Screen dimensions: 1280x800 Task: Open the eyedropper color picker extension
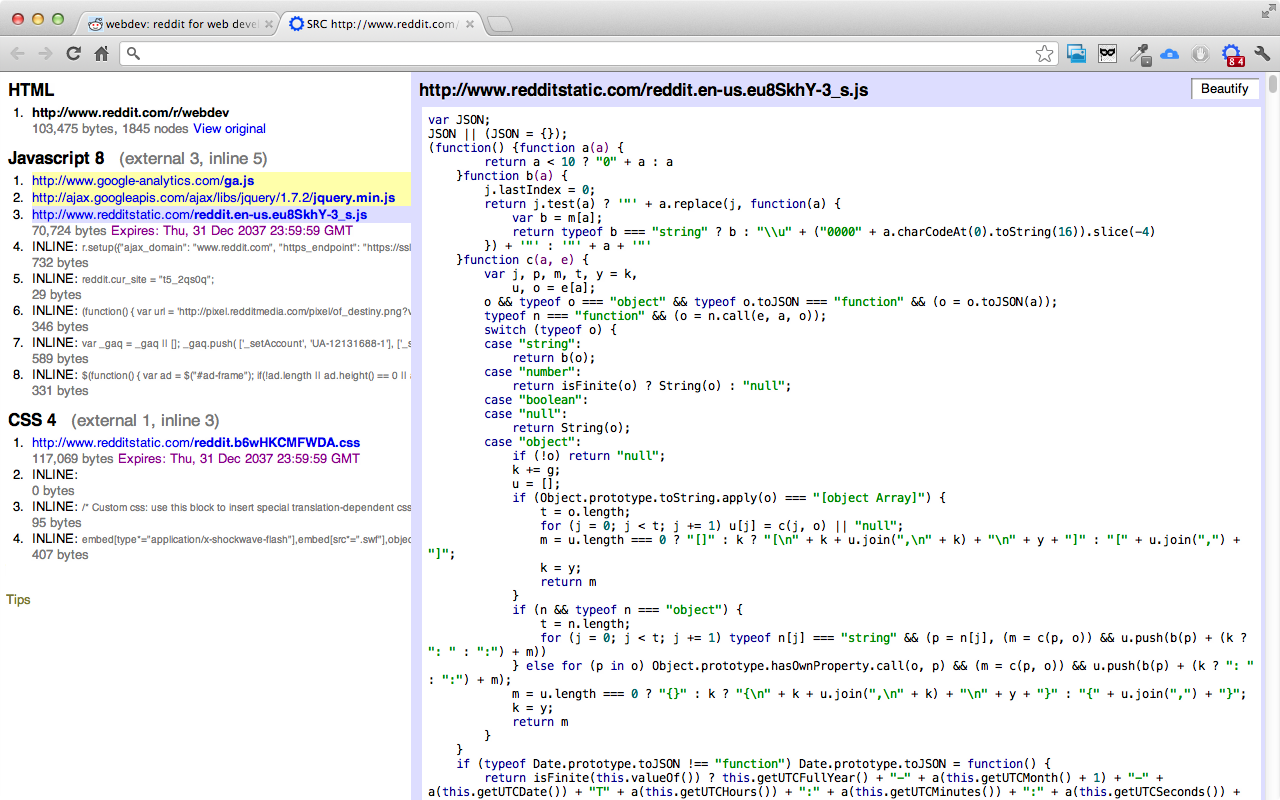click(1139, 54)
